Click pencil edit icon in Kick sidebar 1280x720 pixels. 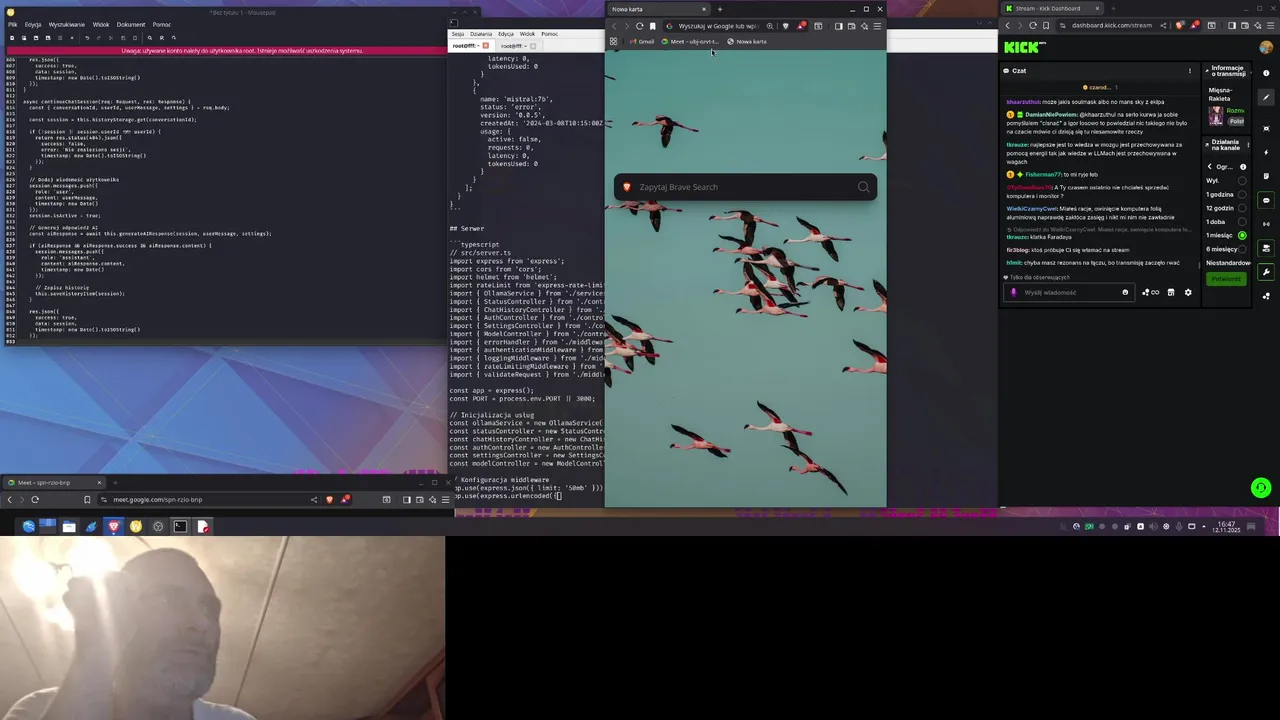tap(1266, 97)
